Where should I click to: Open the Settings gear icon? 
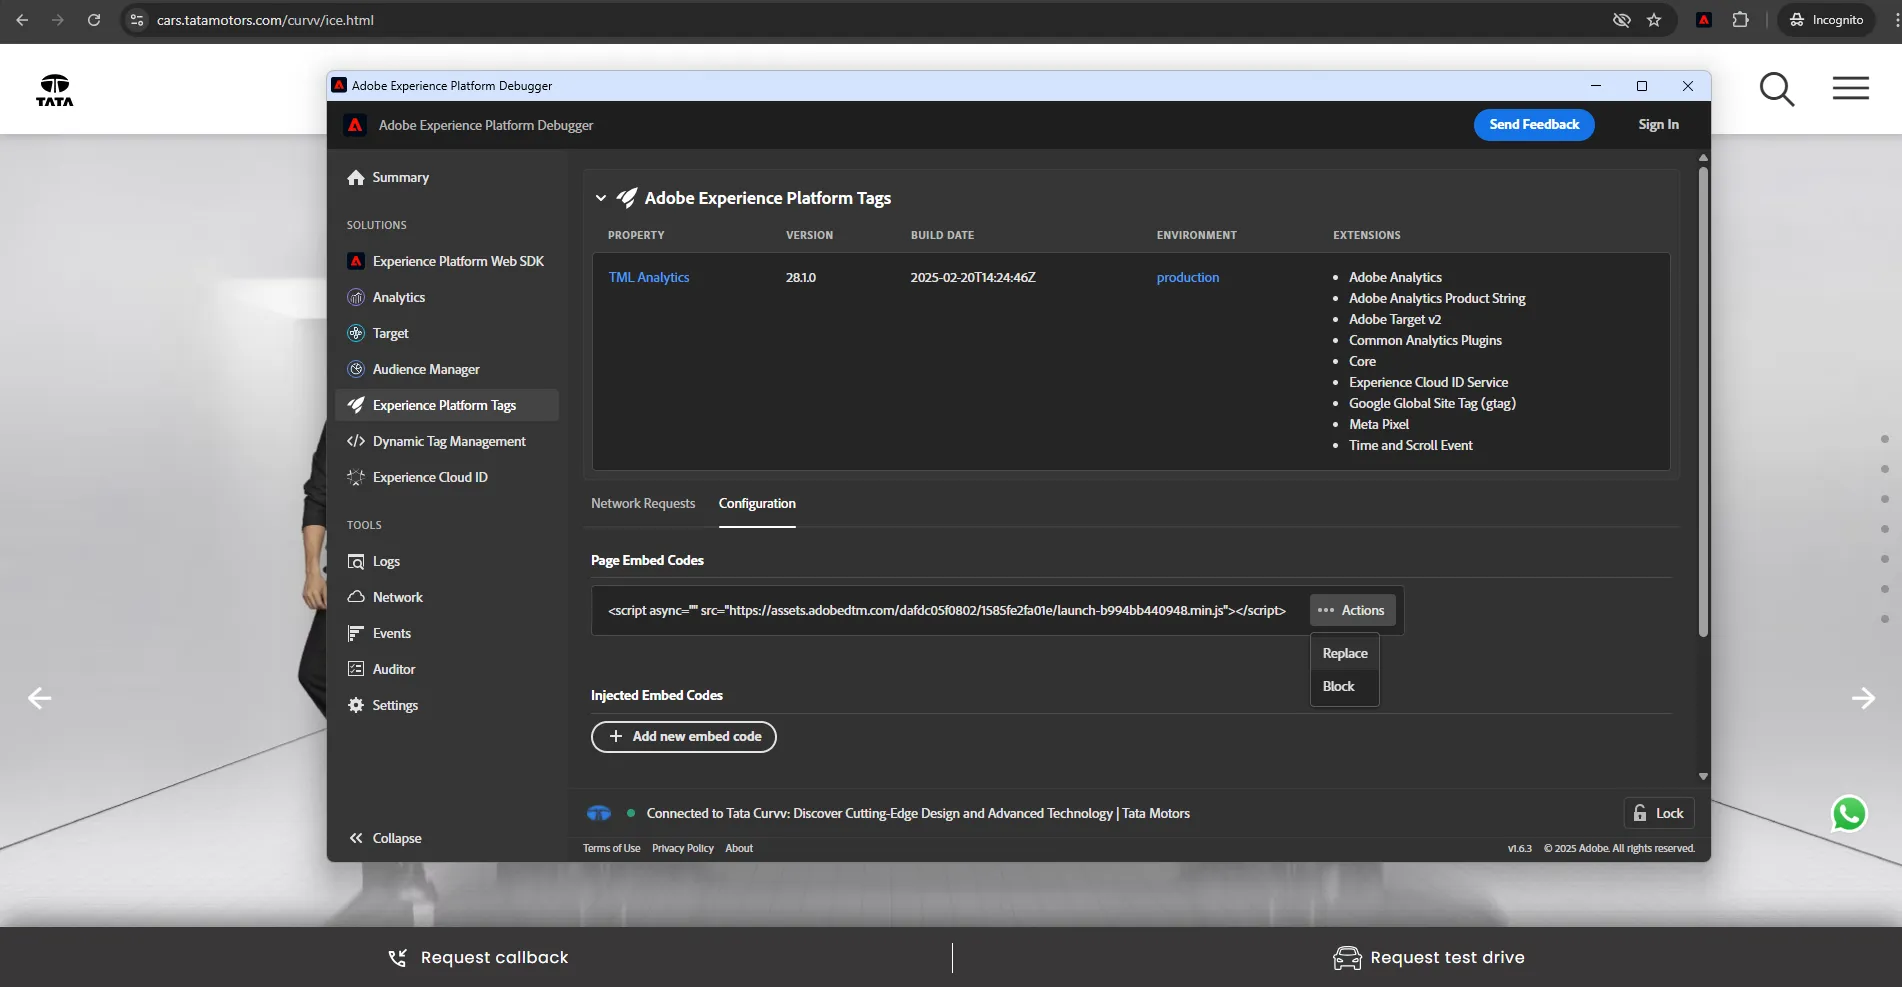point(356,705)
